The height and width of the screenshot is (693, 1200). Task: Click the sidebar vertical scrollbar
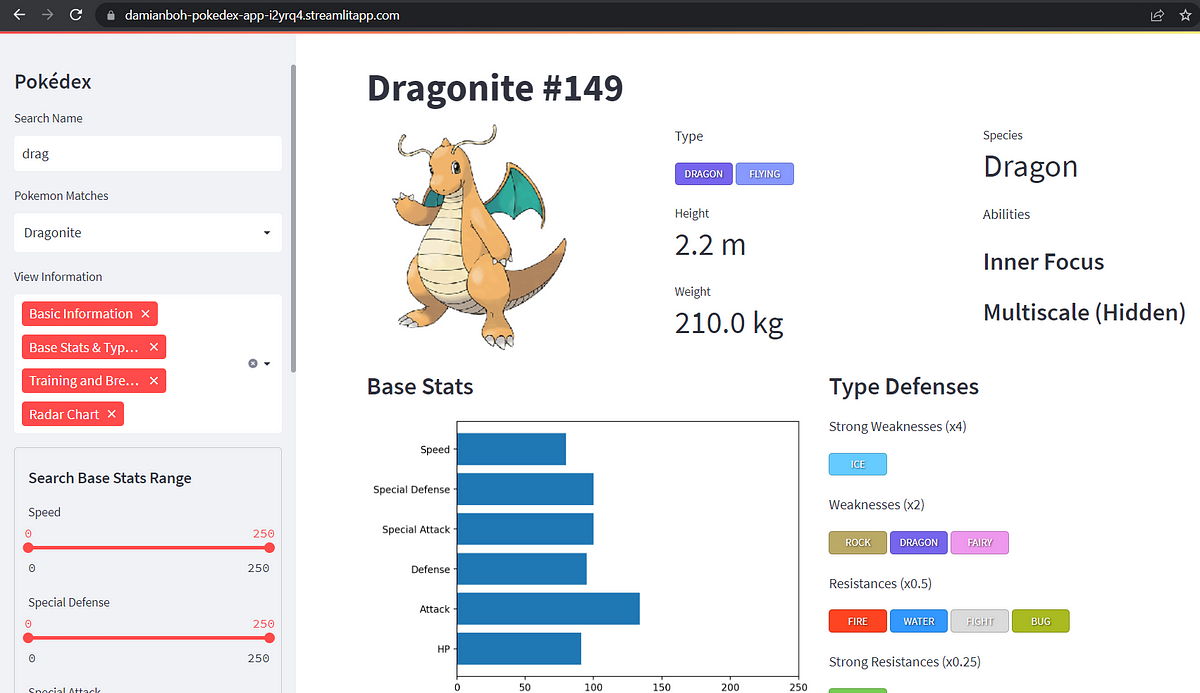(293, 219)
